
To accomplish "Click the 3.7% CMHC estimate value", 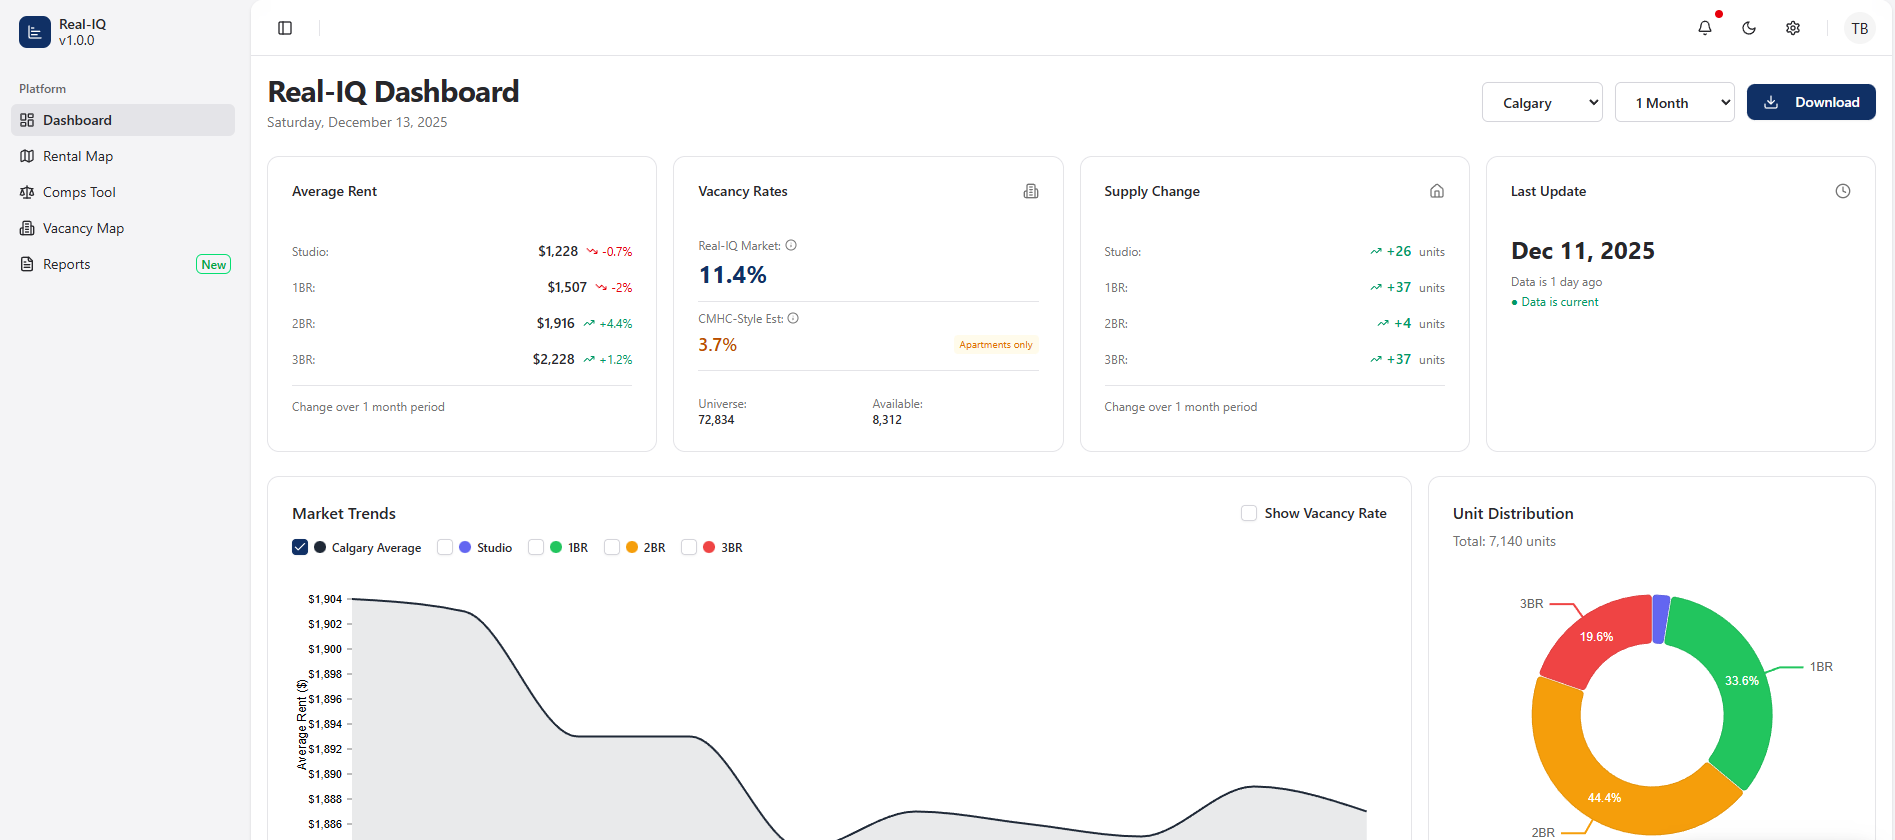I will tap(718, 345).
